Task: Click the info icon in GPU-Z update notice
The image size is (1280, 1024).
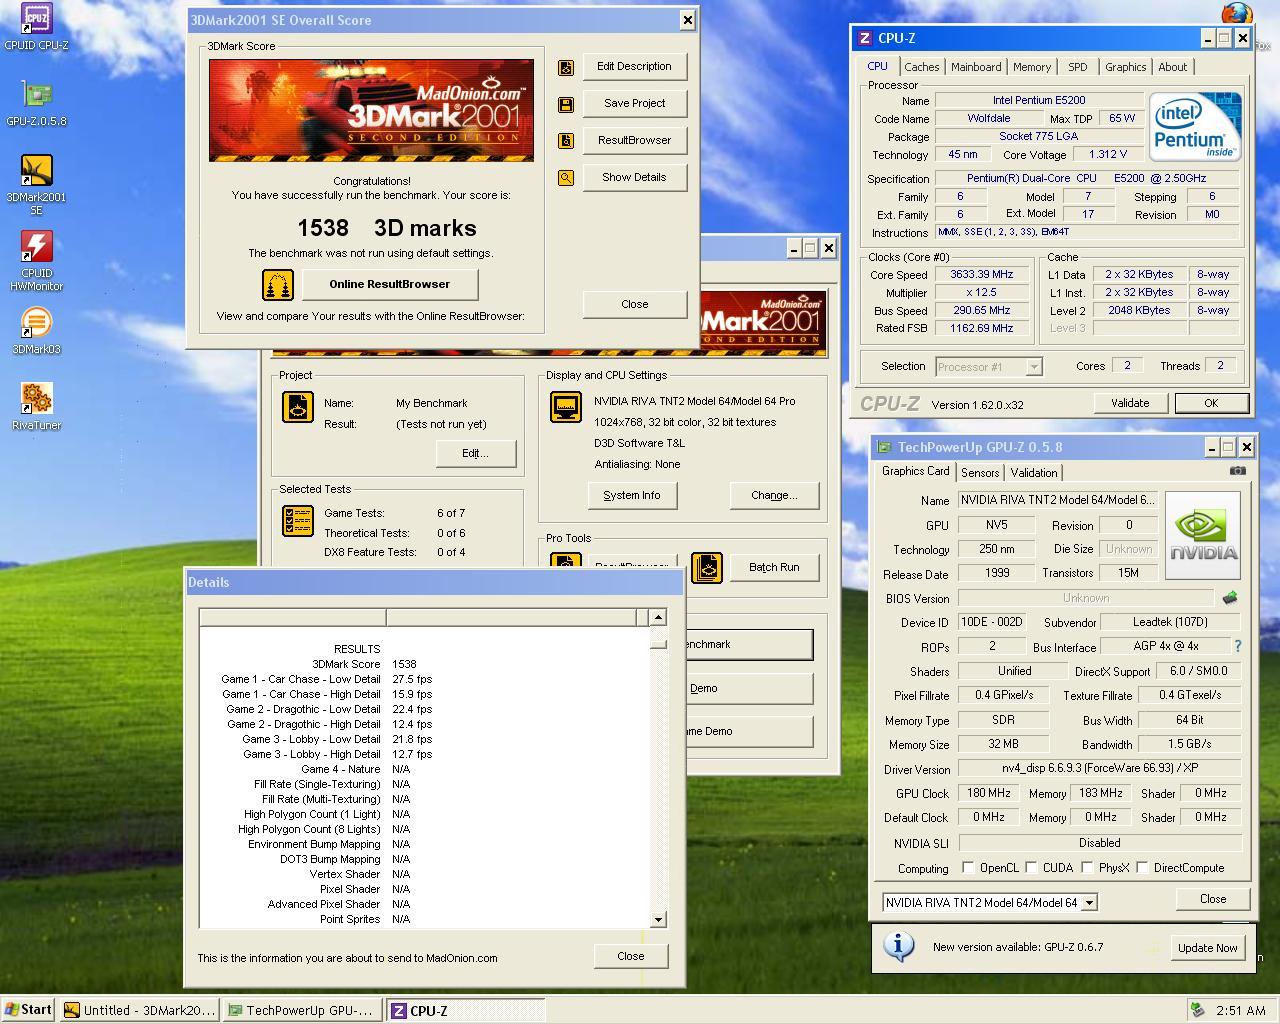Action: pyautogui.click(x=898, y=946)
